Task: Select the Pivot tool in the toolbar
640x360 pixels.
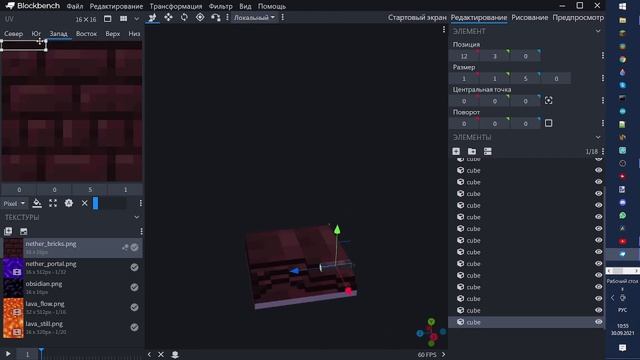Action: pos(200,18)
